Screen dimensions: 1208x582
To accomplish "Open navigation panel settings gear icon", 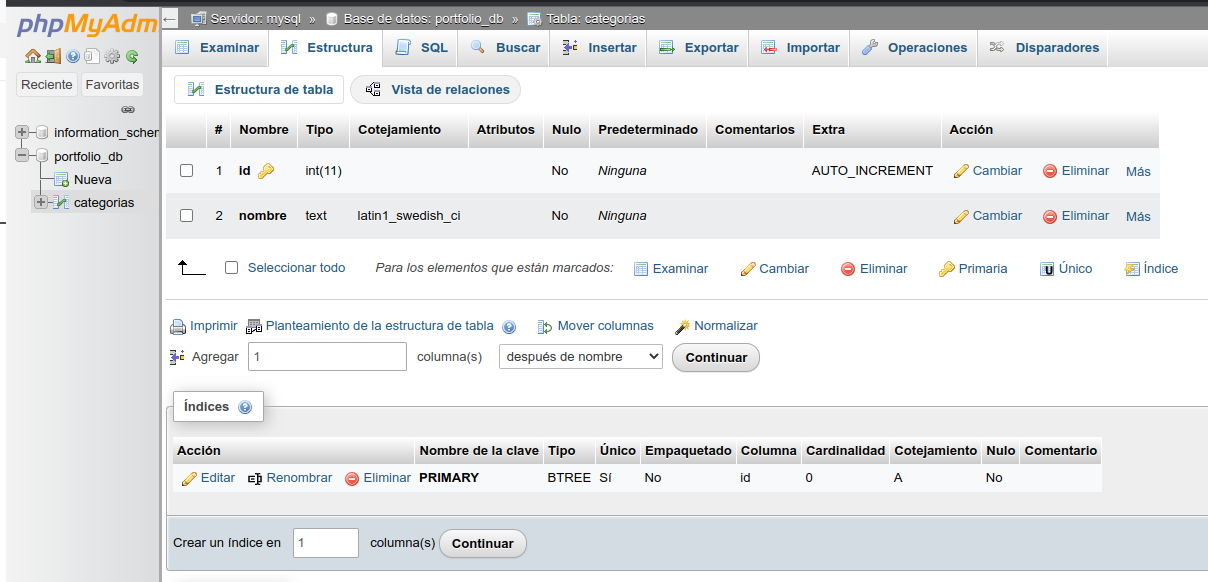I will (x=112, y=56).
